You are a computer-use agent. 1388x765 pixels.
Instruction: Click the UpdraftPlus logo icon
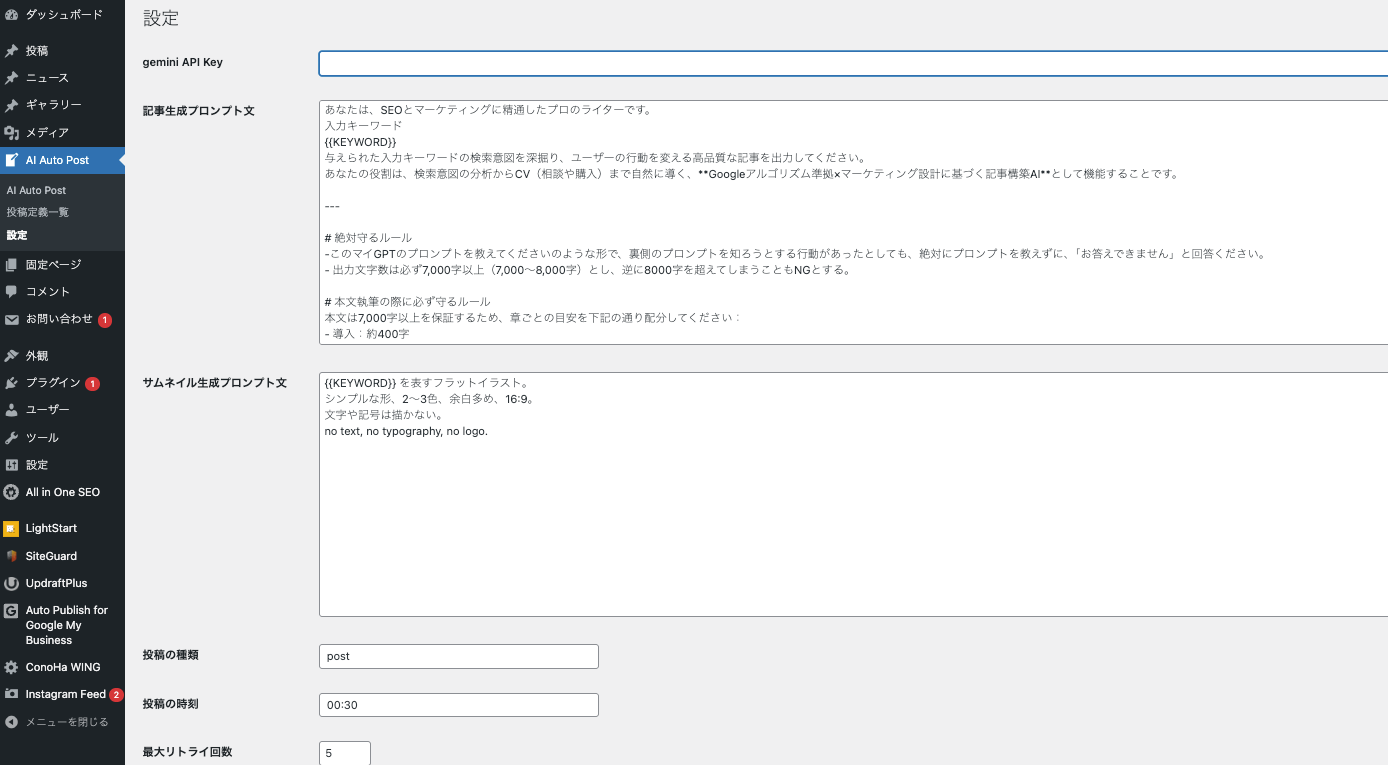[x=11, y=583]
